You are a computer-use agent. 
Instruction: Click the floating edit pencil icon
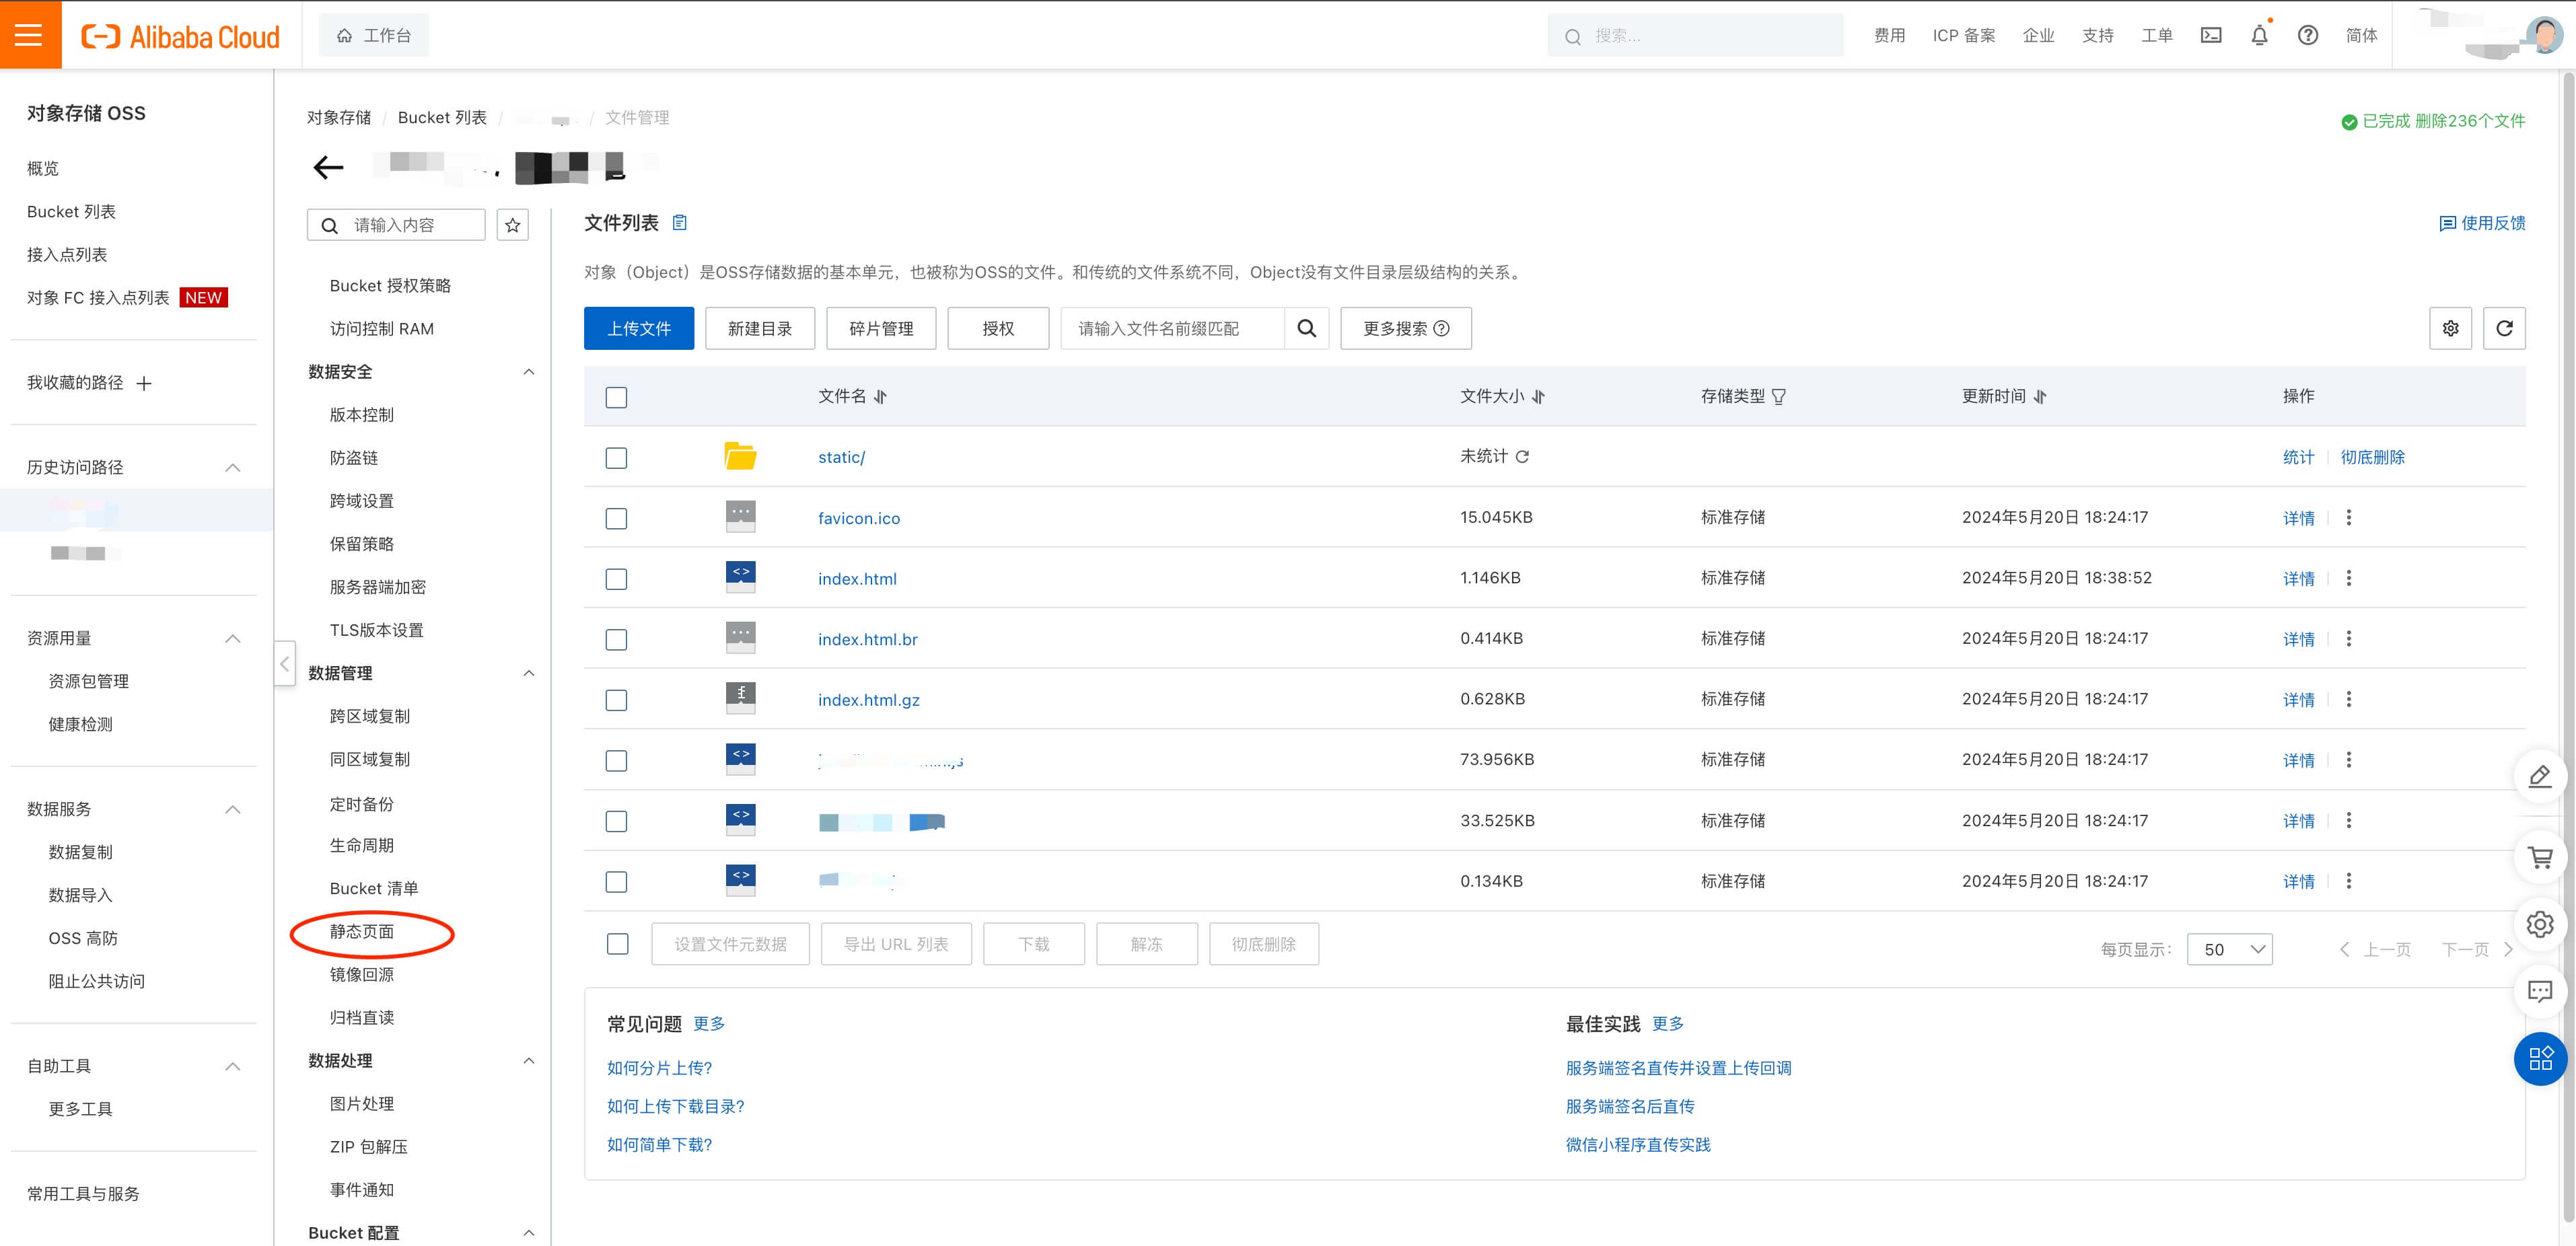click(x=2540, y=776)
